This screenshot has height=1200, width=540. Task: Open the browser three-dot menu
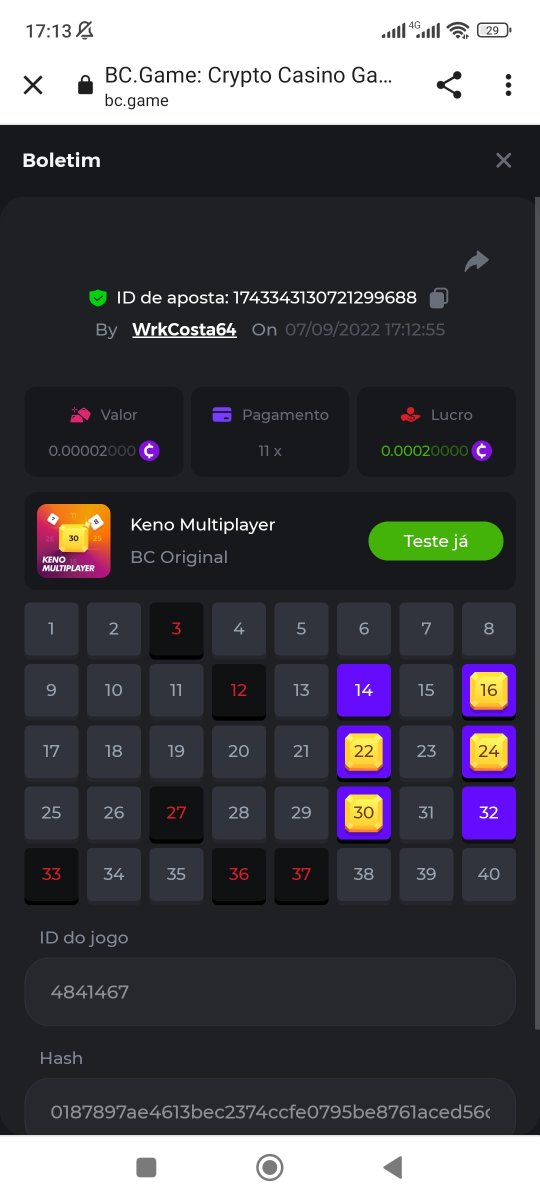tap(508, 85)
